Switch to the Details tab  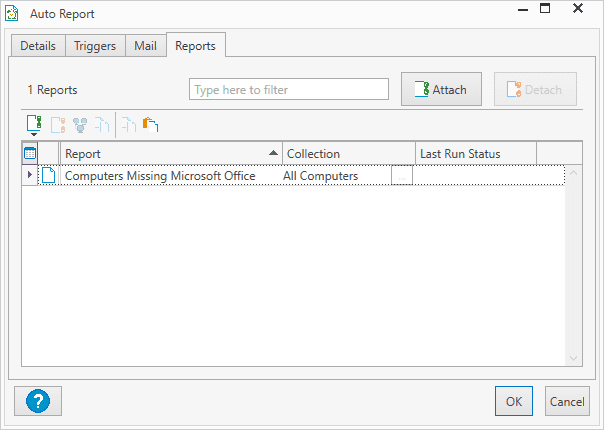coord(38,46)
